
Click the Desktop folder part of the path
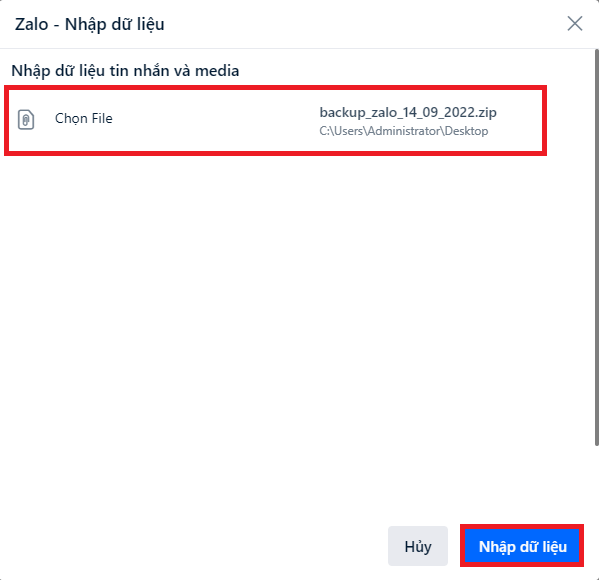coord(466,131)
